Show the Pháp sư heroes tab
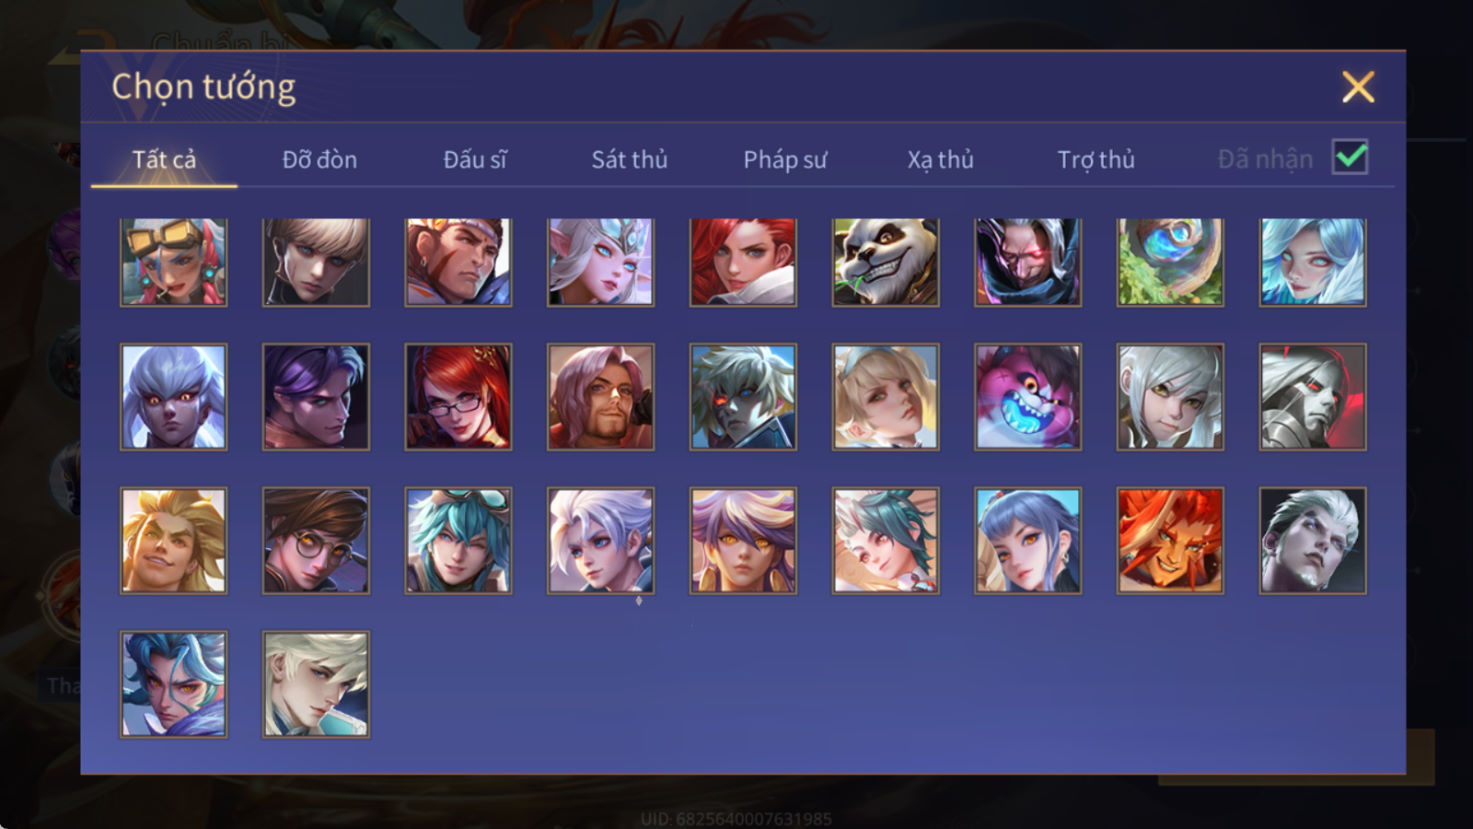1473x829 pixels. tap(785, 160)
